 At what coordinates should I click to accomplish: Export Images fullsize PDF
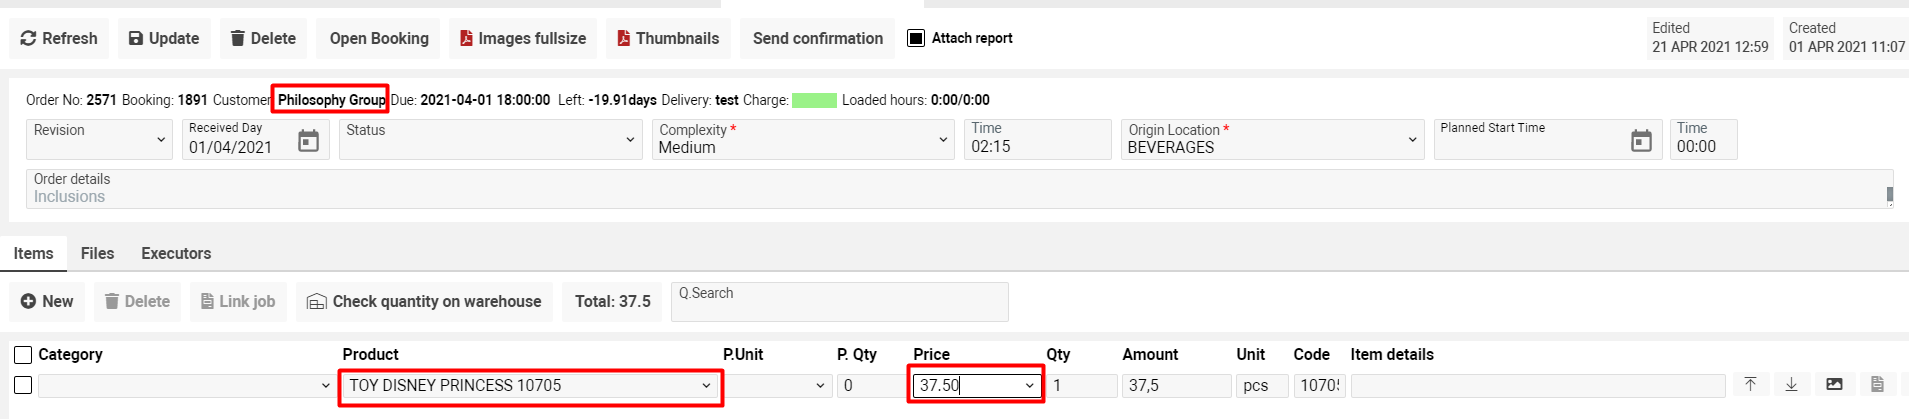pyautogui.click(x=523, y=38)
